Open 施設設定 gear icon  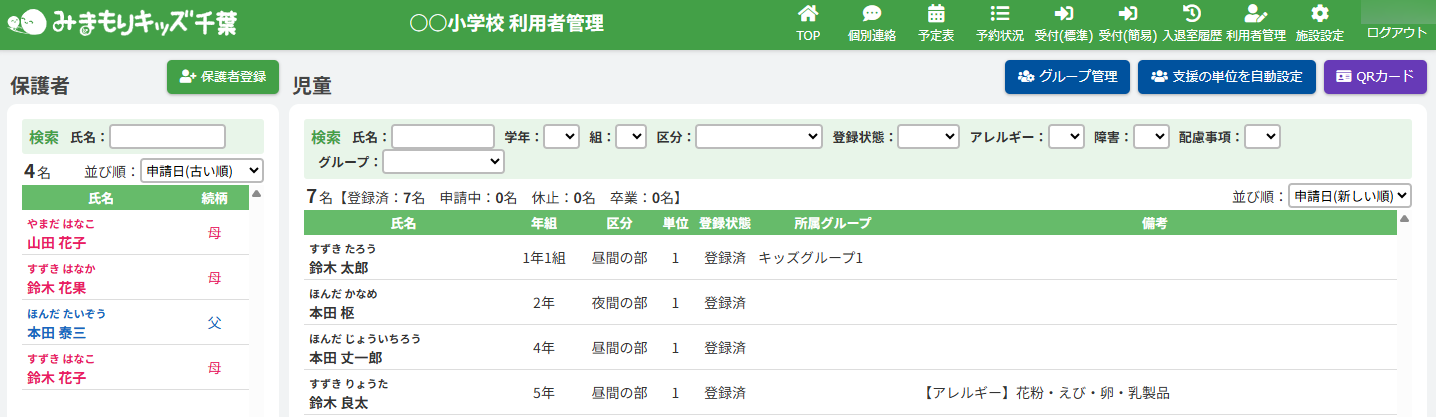tap(1319, 14)
